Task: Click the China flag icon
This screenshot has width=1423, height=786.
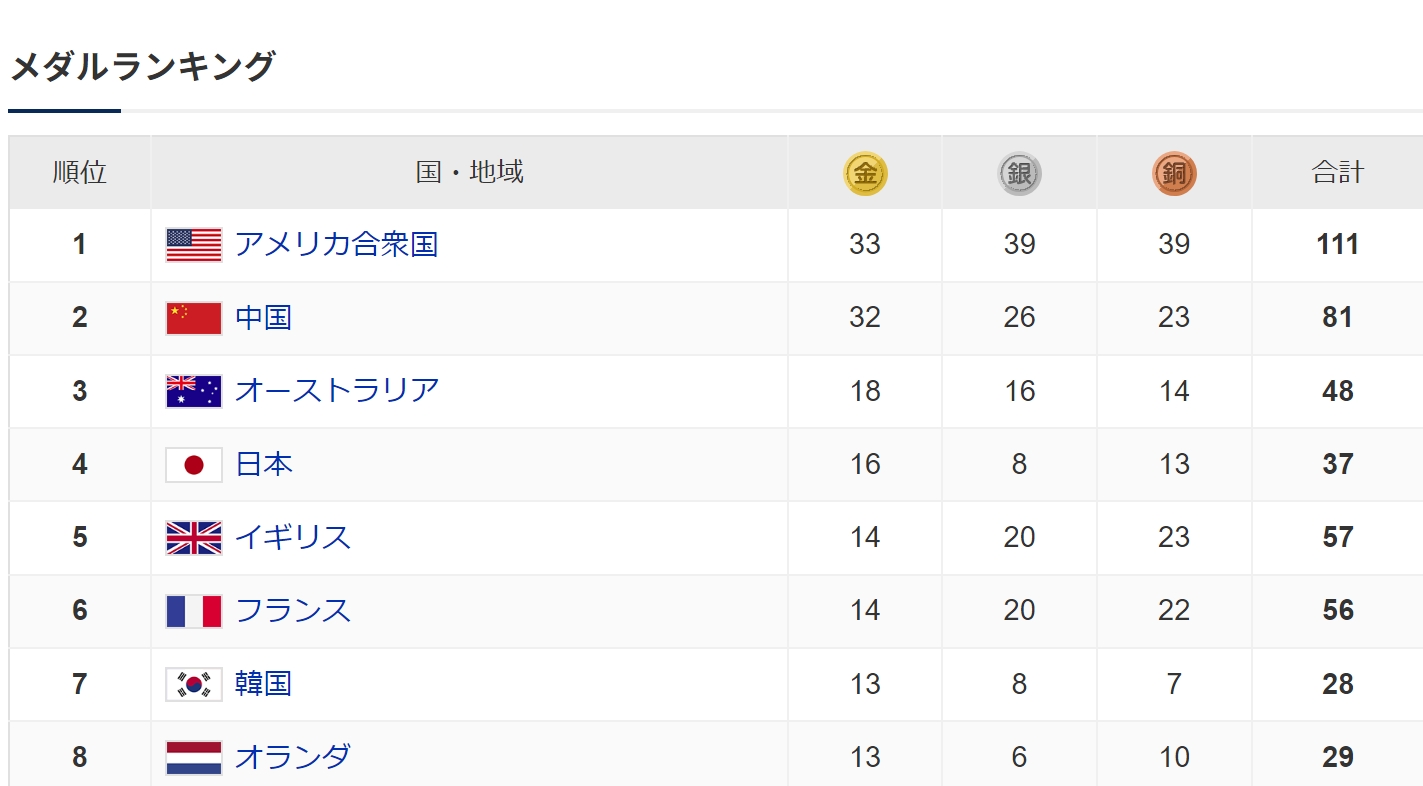Action: [194, 318]
